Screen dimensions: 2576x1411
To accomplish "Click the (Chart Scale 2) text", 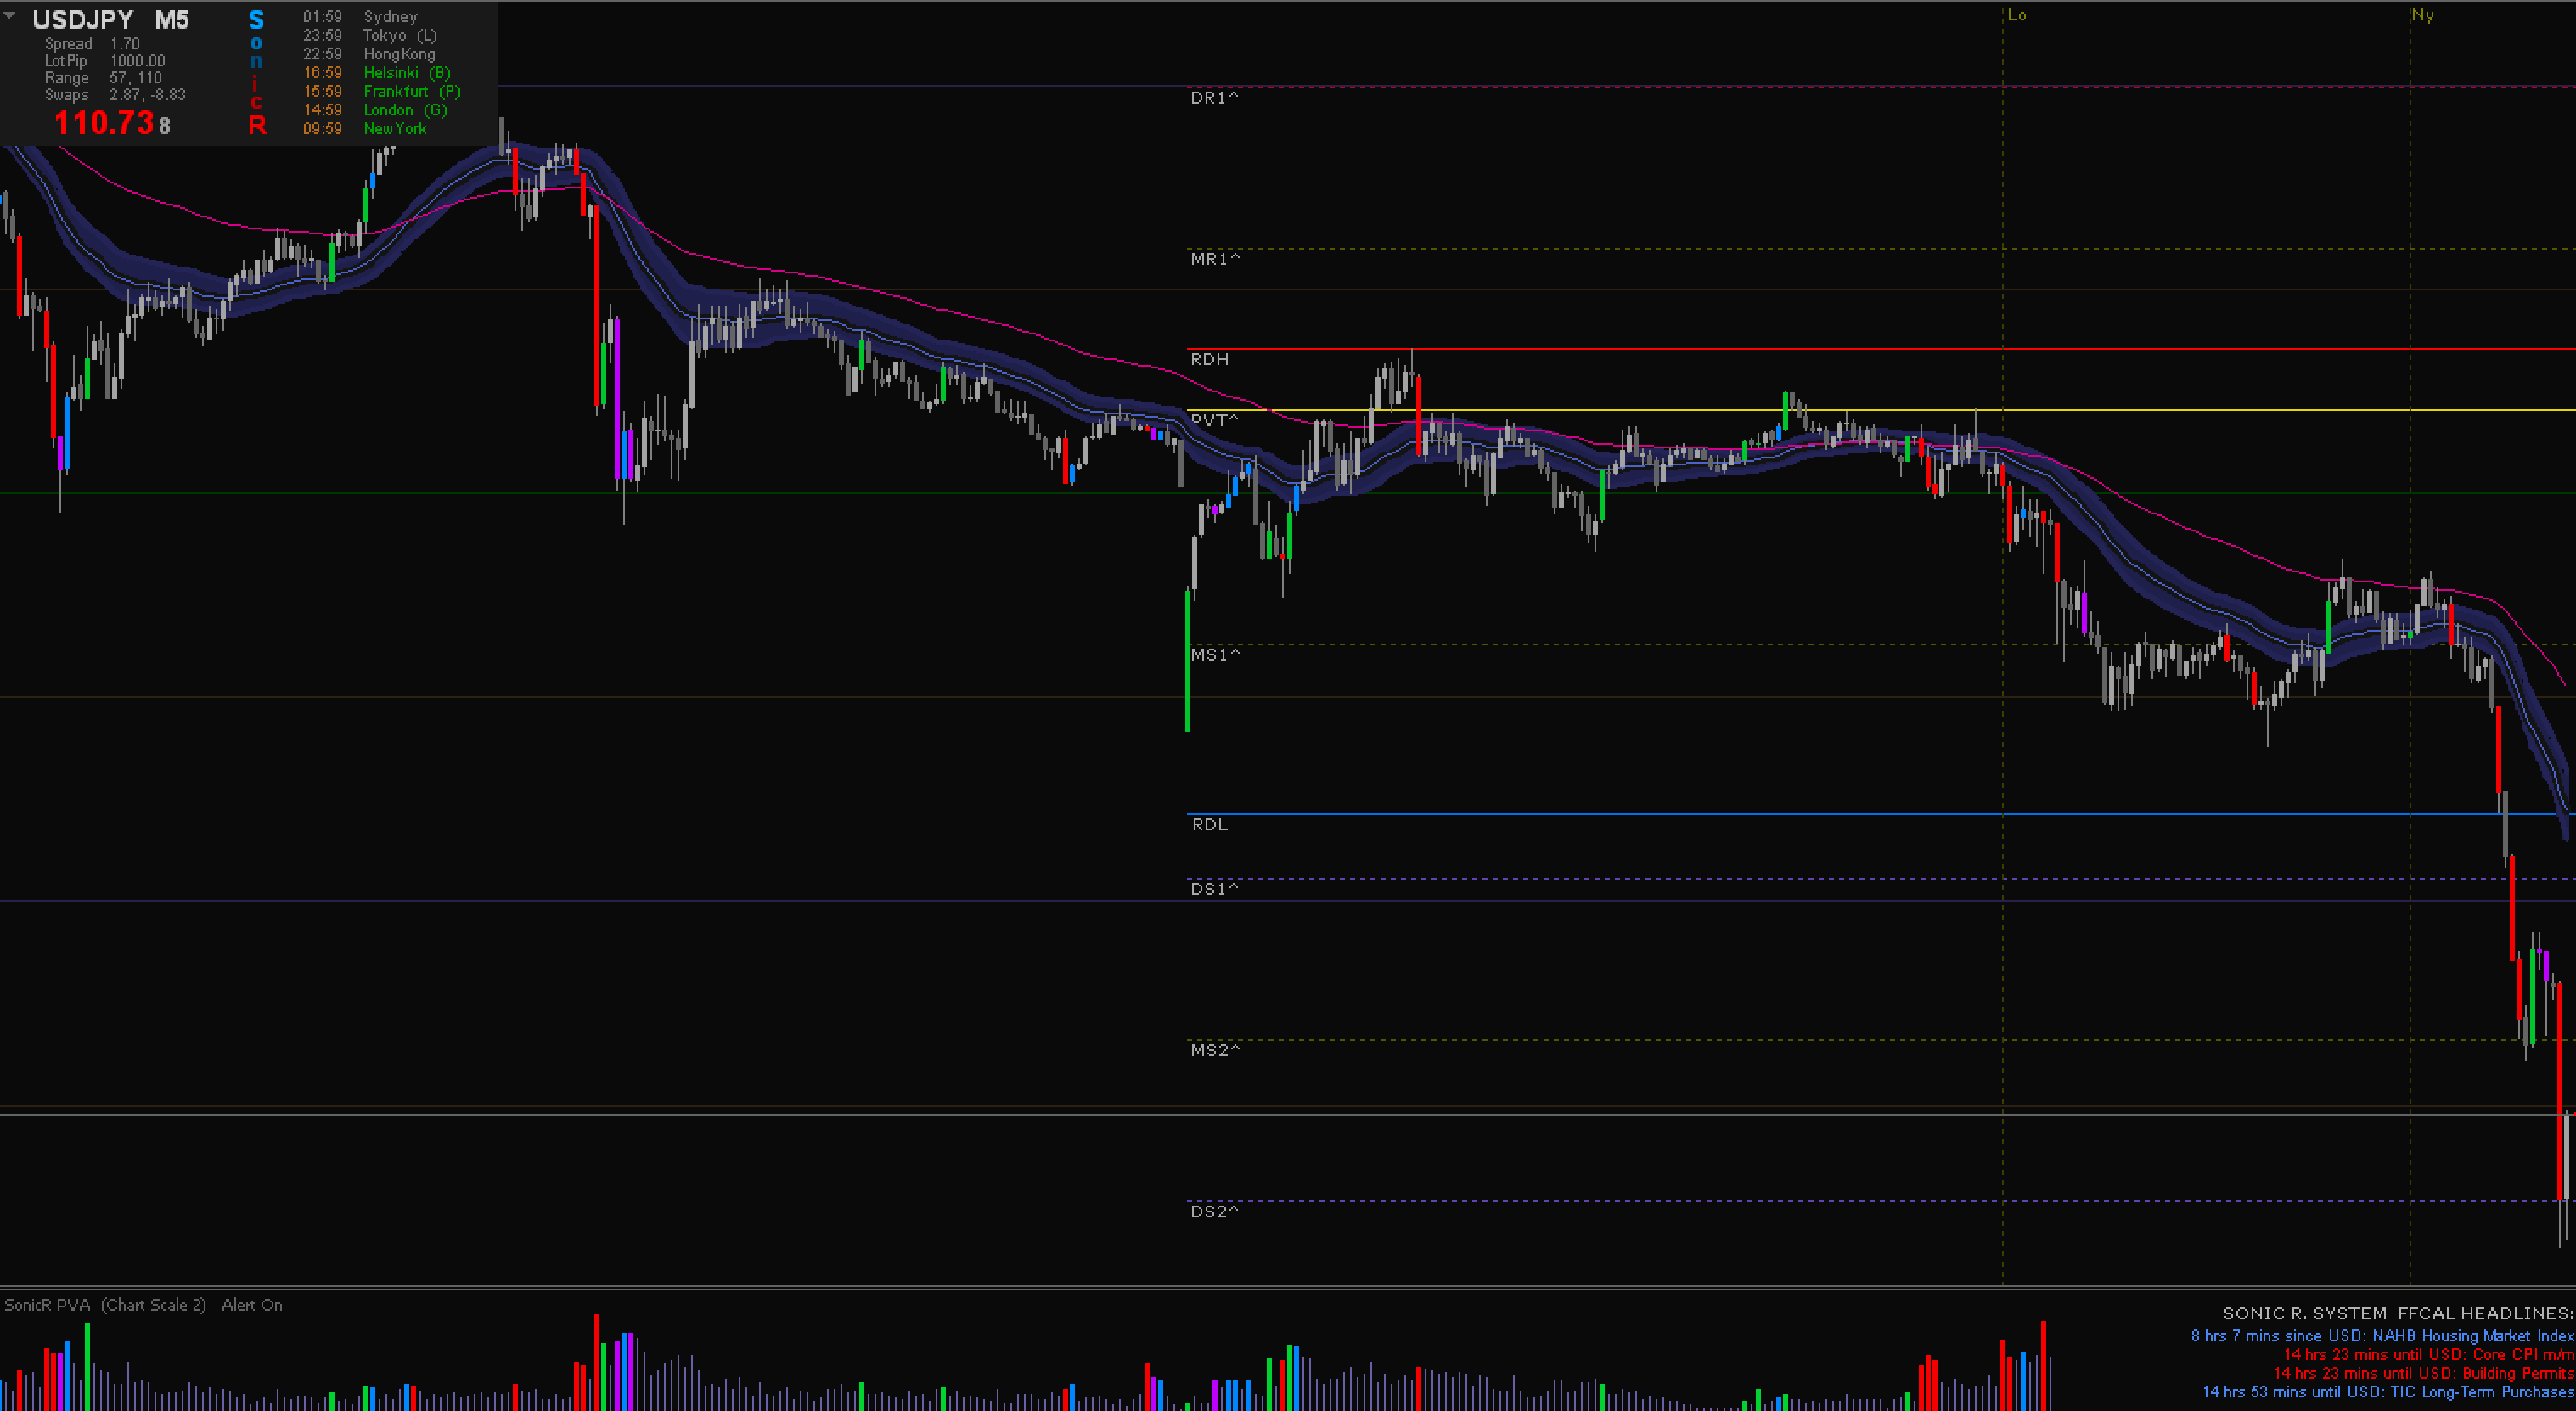I will pos(153,1305).
